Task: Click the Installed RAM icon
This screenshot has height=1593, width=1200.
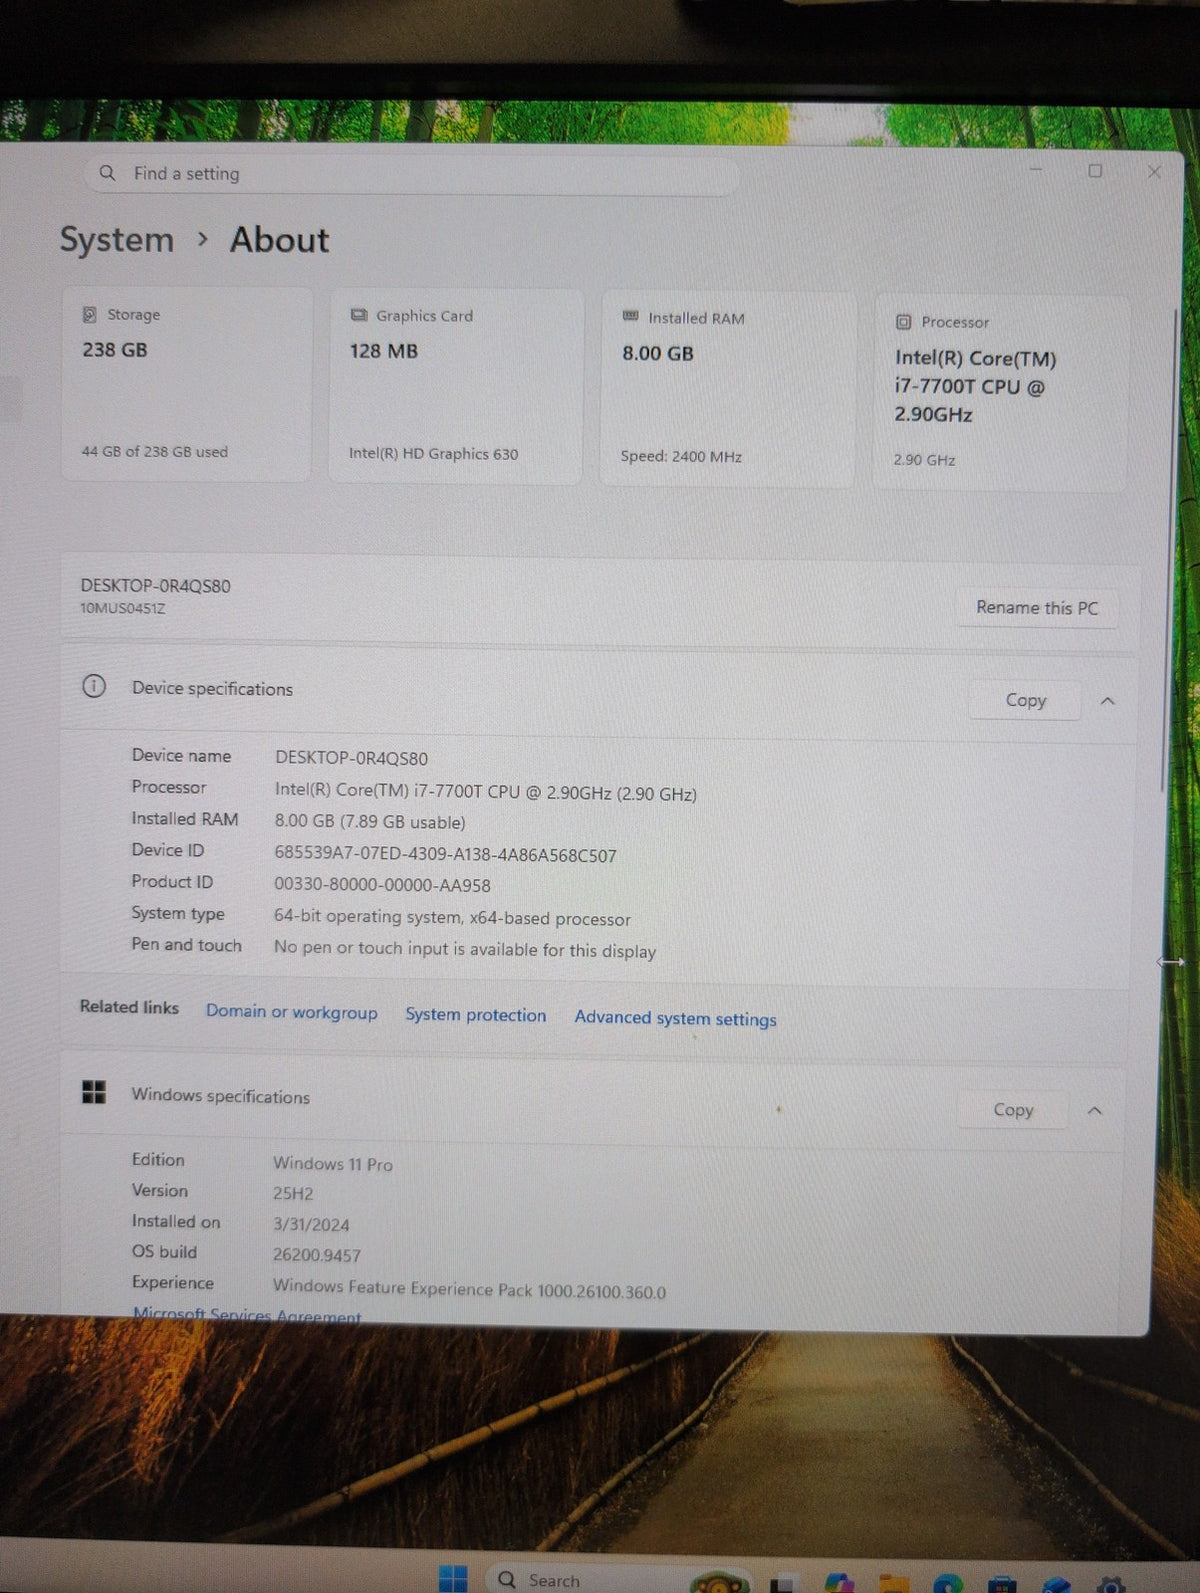Action: point(630,317)
